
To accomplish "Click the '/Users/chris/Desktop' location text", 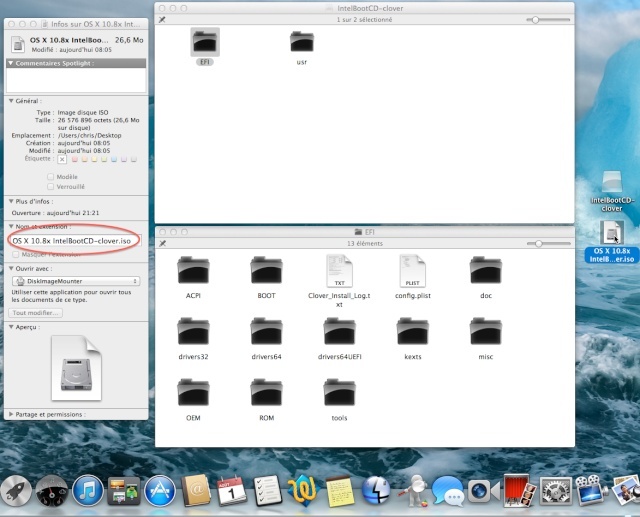I will pos(89,135).
